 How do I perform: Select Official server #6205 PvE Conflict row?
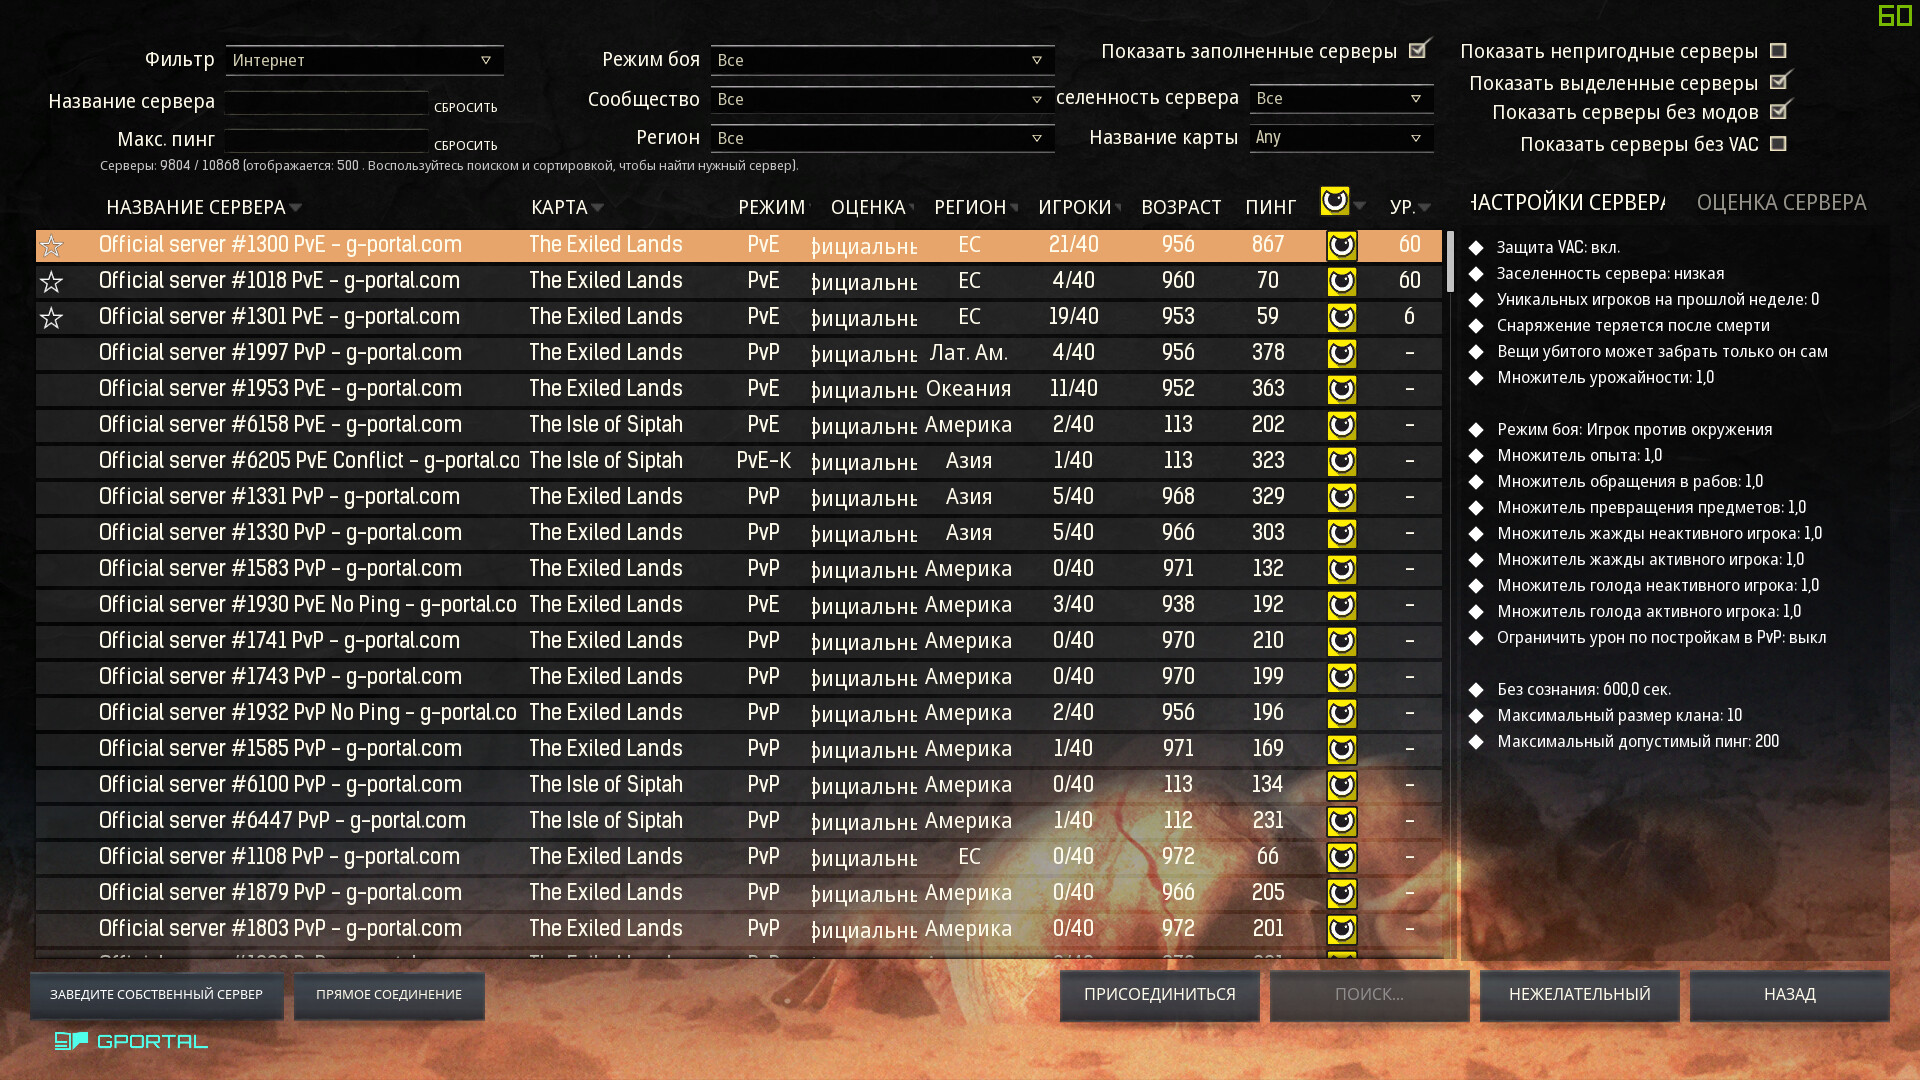click(x=739, y=461)
